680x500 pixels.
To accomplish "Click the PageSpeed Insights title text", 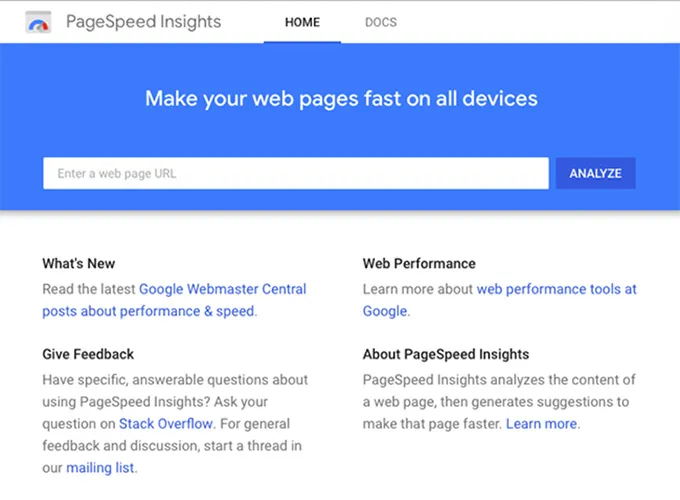I will (x=143, y=22).
